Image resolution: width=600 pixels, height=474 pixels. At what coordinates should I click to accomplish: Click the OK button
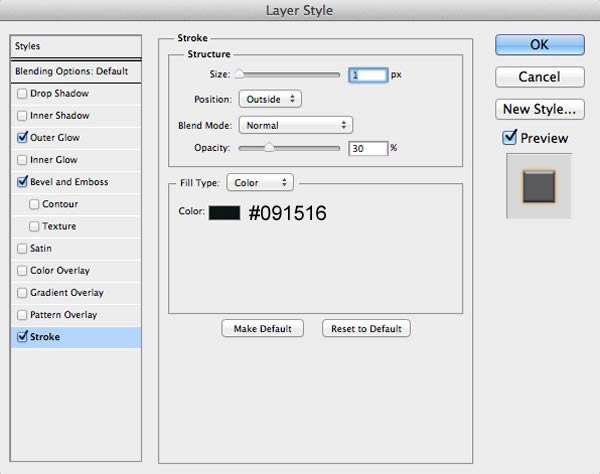pyautogui.click(x=540, y=45)
